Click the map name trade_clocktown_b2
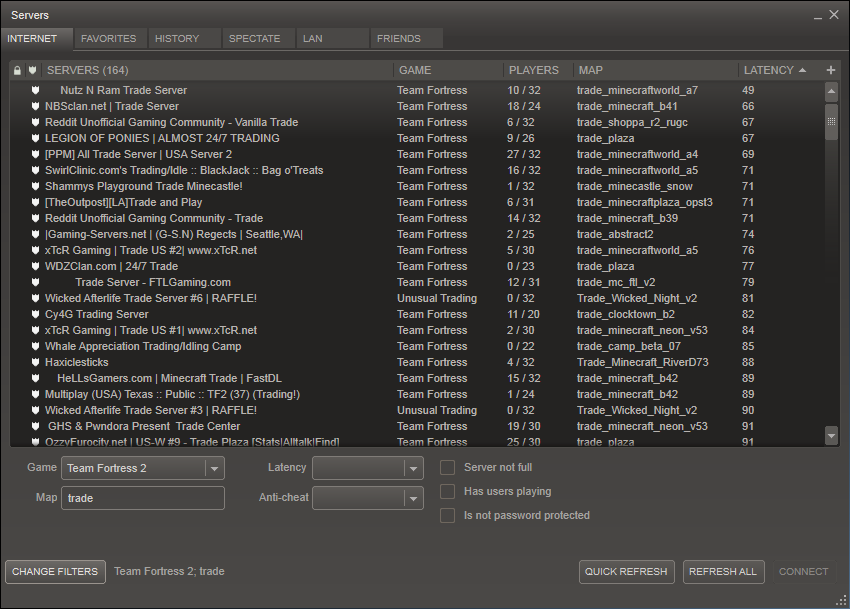 point(626,314)
